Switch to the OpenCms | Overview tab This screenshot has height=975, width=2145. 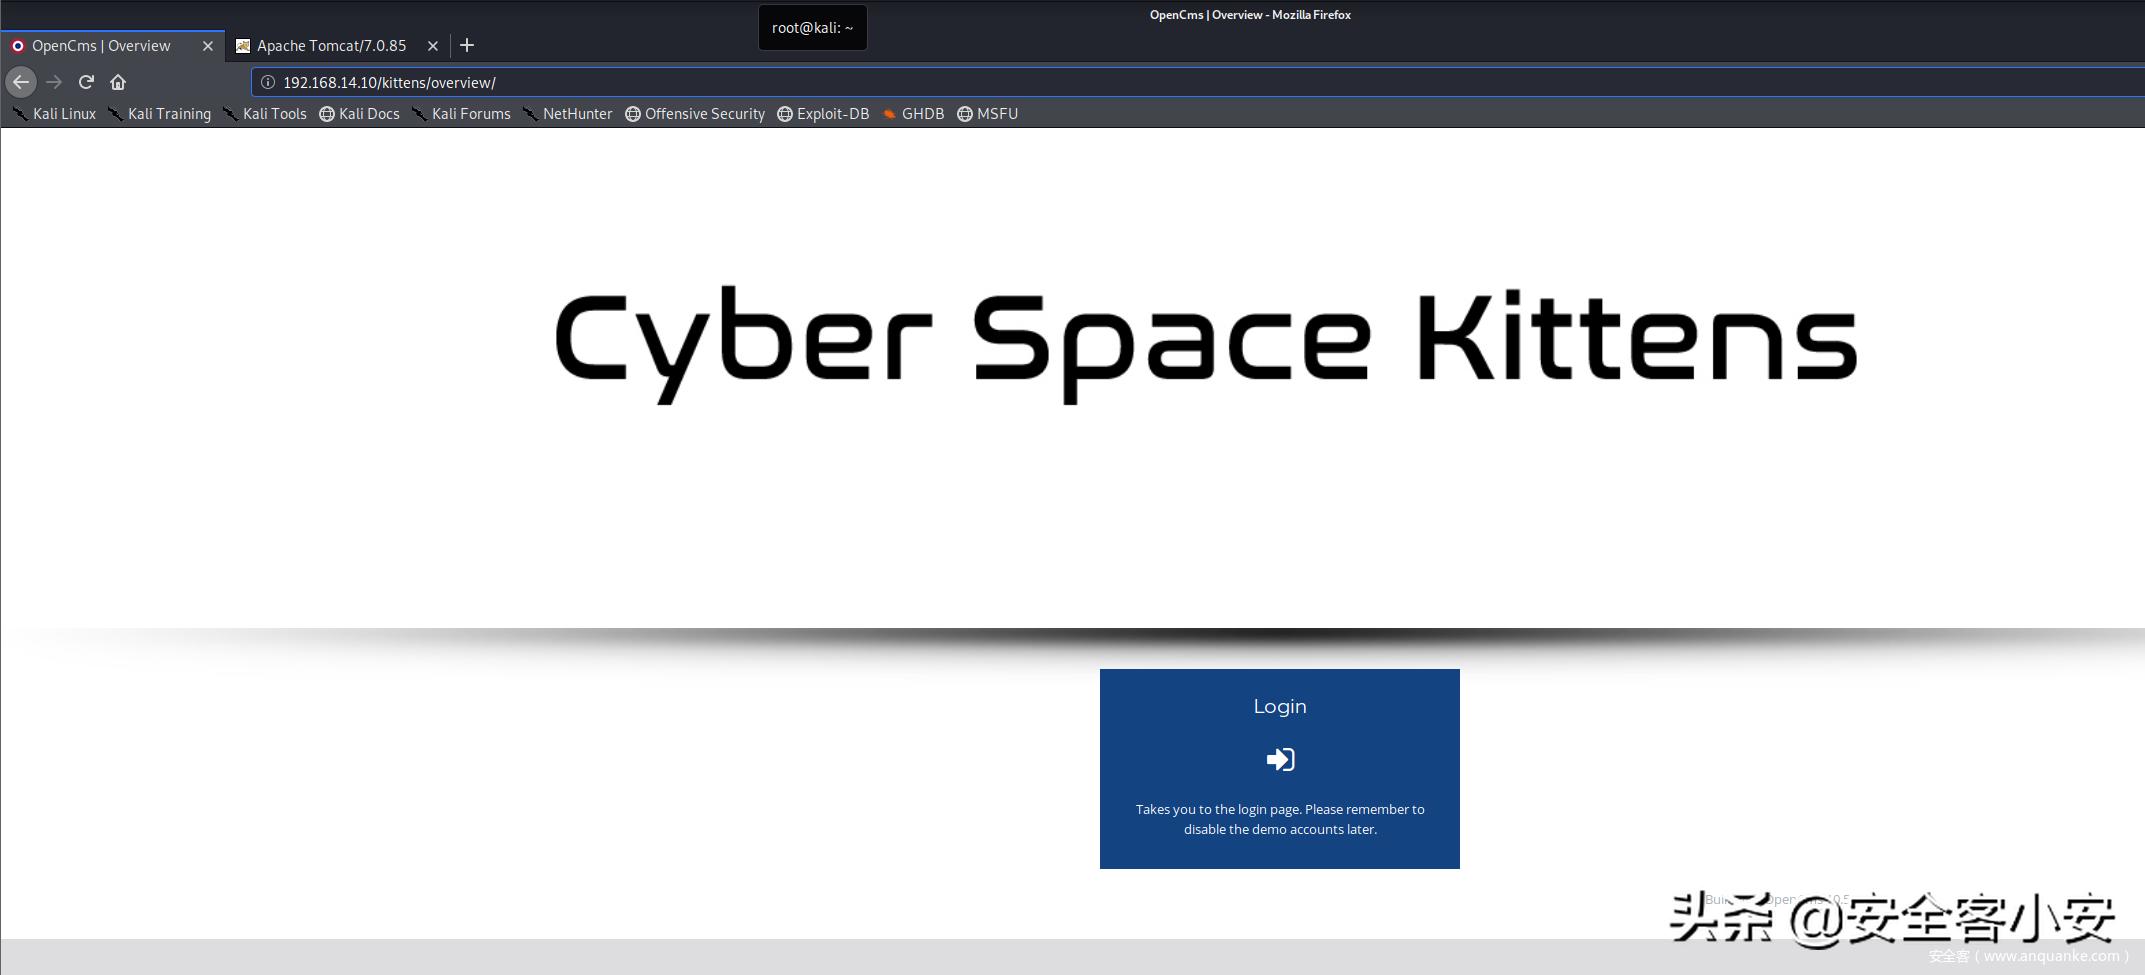coord(113,46)
